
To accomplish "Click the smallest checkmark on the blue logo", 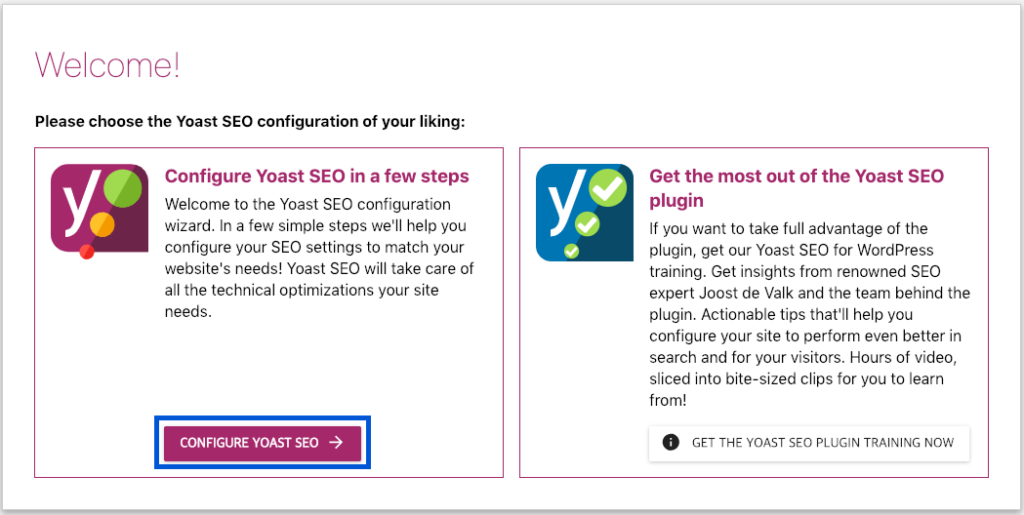I will coord(571,251).
